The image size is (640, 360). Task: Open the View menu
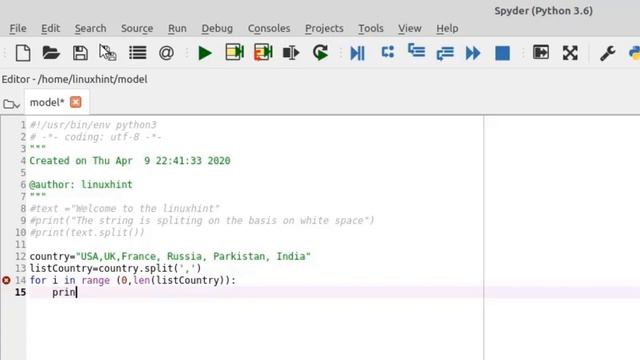coord(410,28)
